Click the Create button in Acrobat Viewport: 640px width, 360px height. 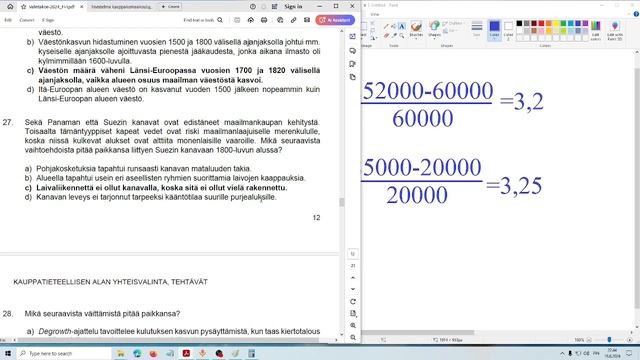[170, 7]
